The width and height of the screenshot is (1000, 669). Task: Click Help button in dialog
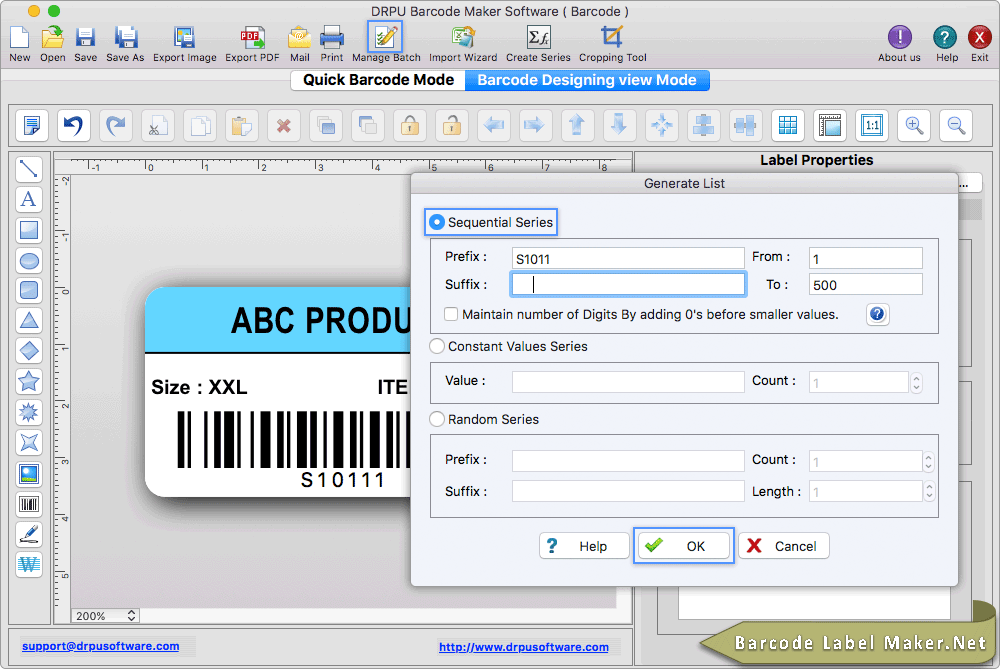coord(584,546)
